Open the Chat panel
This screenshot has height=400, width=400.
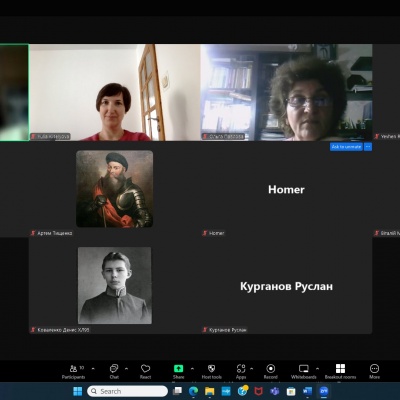(114, 372)
